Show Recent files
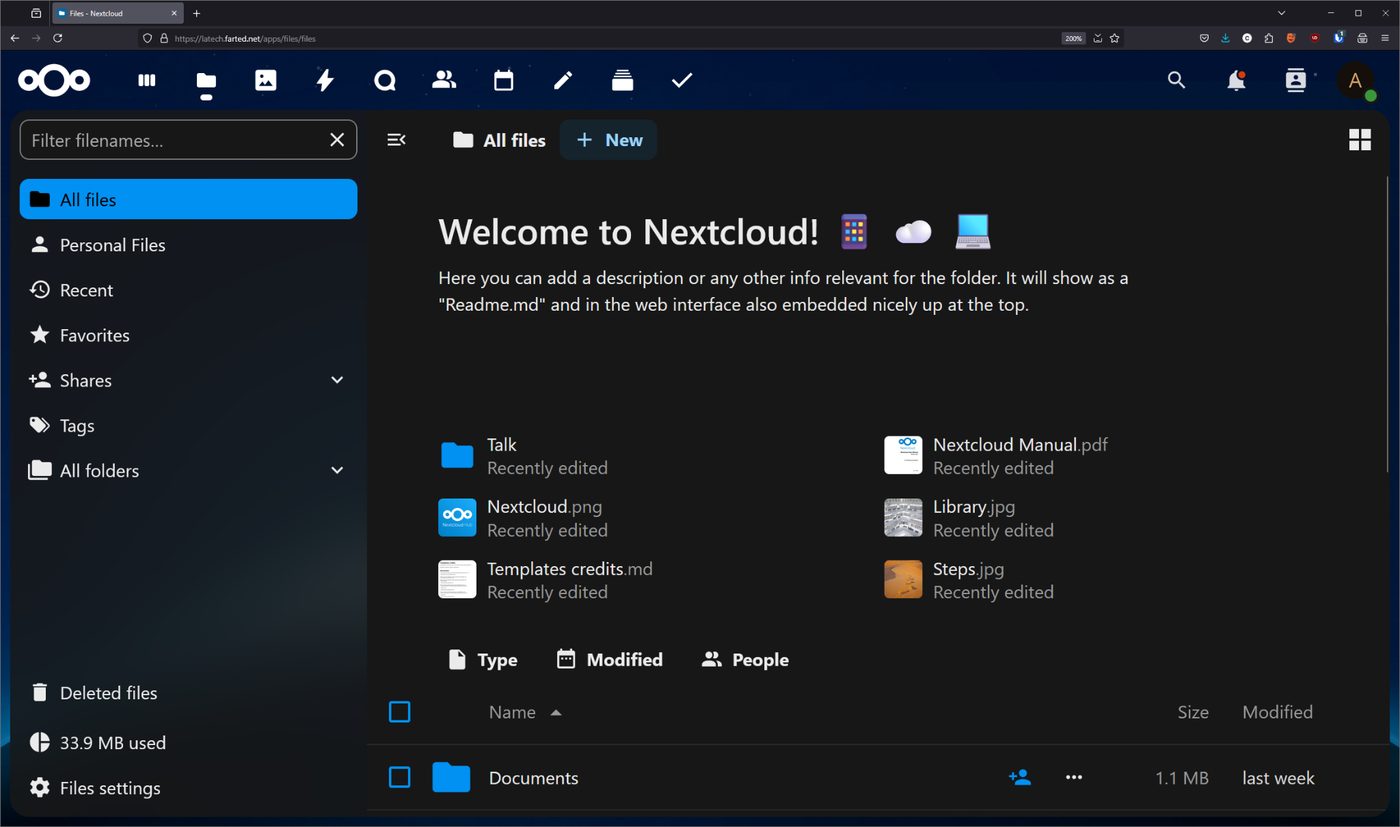 click(x=188, y=290)
